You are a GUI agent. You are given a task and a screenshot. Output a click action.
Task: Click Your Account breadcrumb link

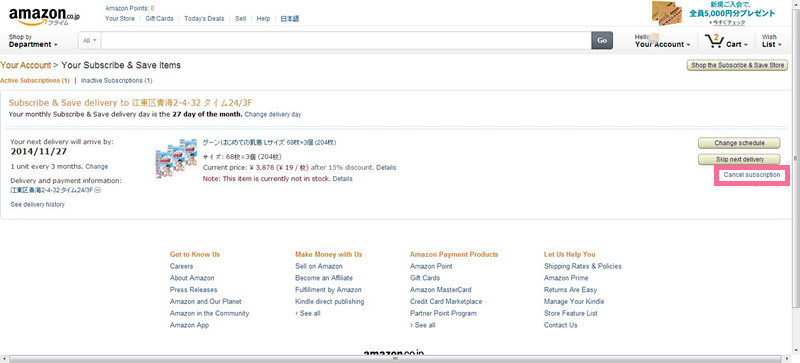(x=26, y=65)
